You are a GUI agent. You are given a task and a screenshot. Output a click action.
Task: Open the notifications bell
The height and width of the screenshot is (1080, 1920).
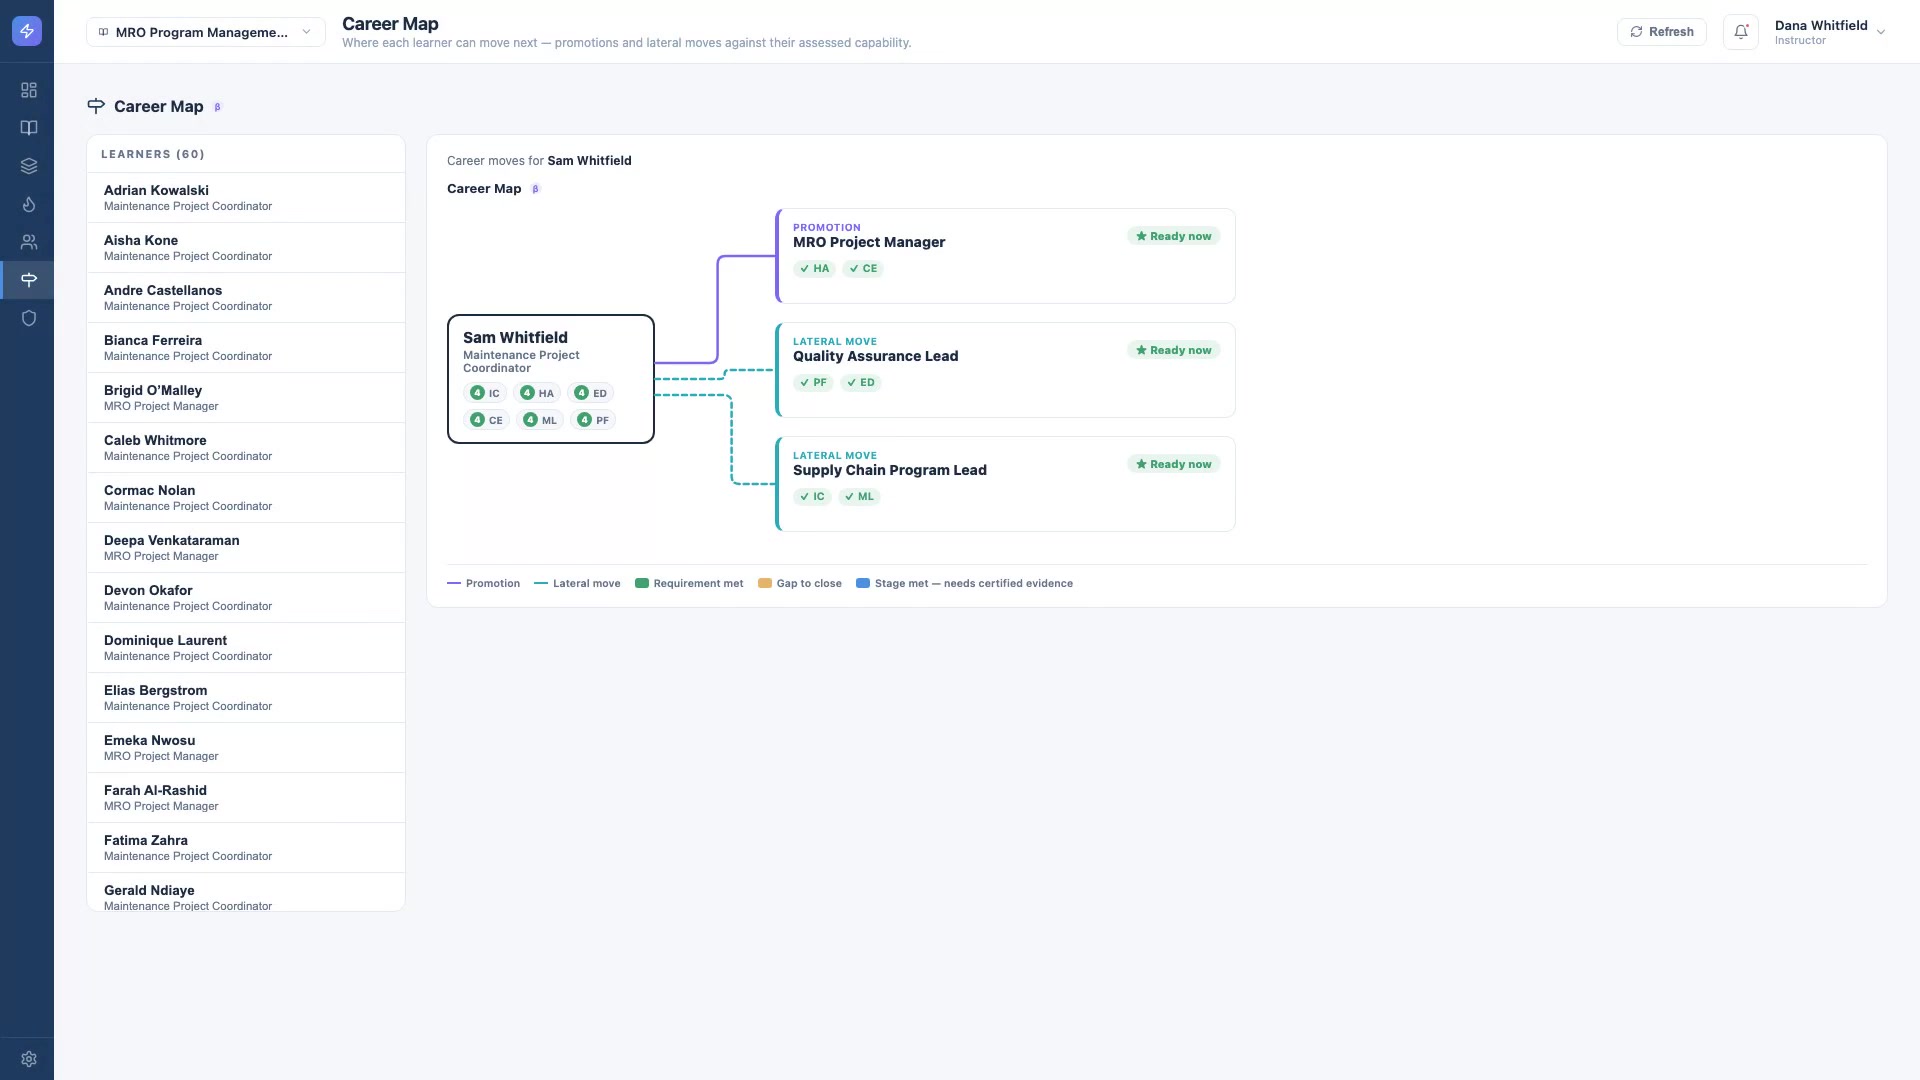1741,32
